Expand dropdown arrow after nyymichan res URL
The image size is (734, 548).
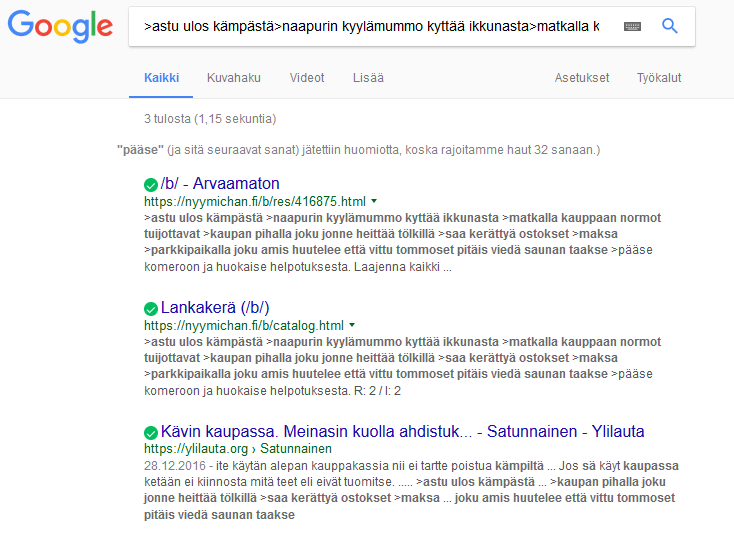point(374,201)
